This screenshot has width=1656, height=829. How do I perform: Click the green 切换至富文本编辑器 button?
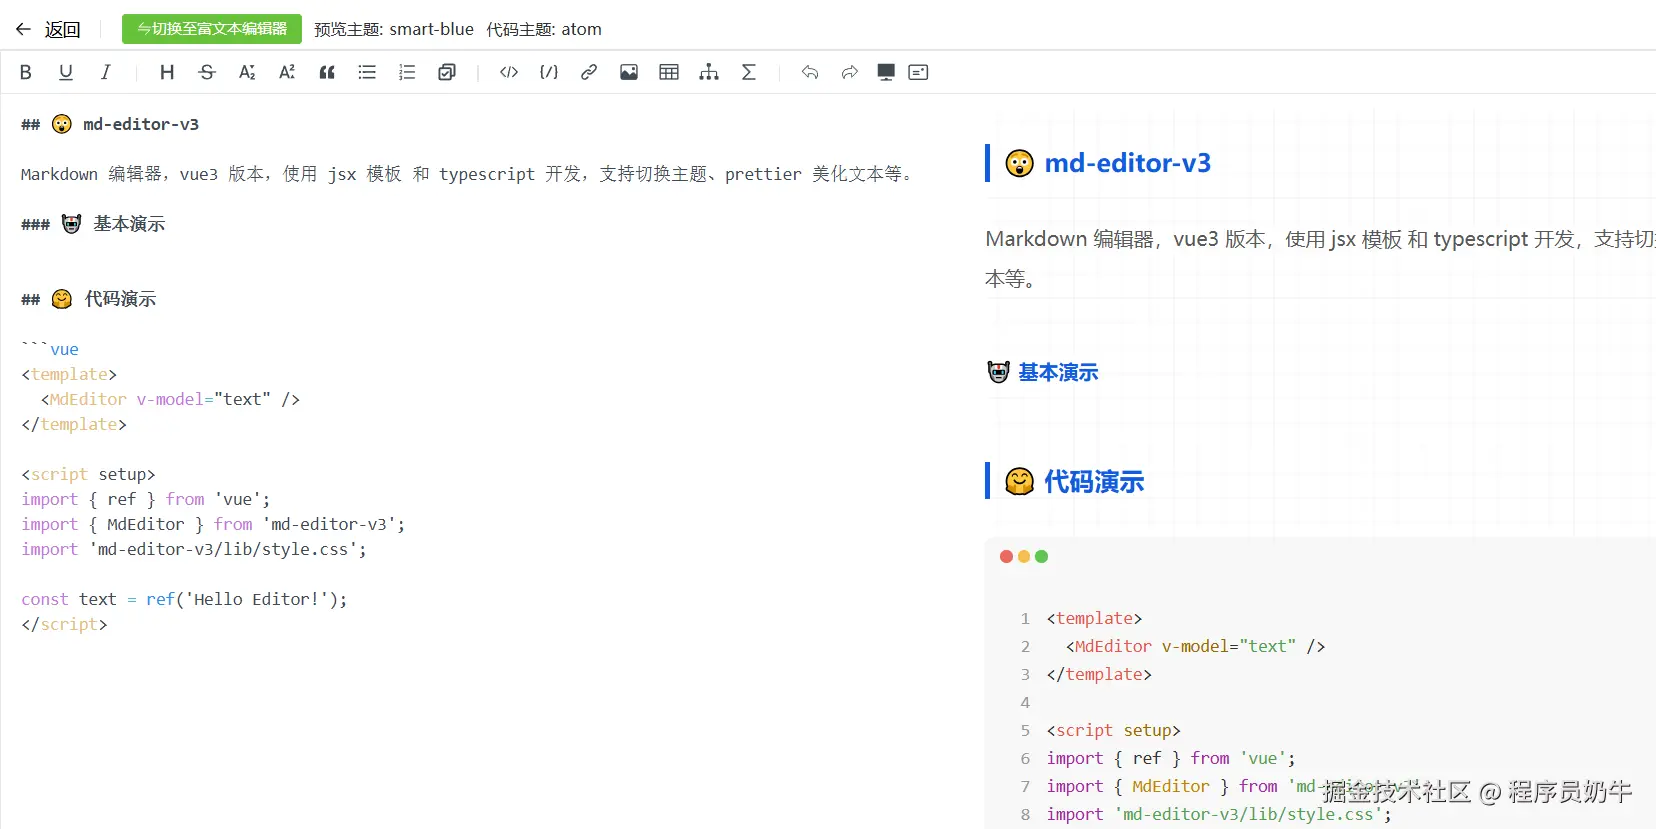[212, 29]
